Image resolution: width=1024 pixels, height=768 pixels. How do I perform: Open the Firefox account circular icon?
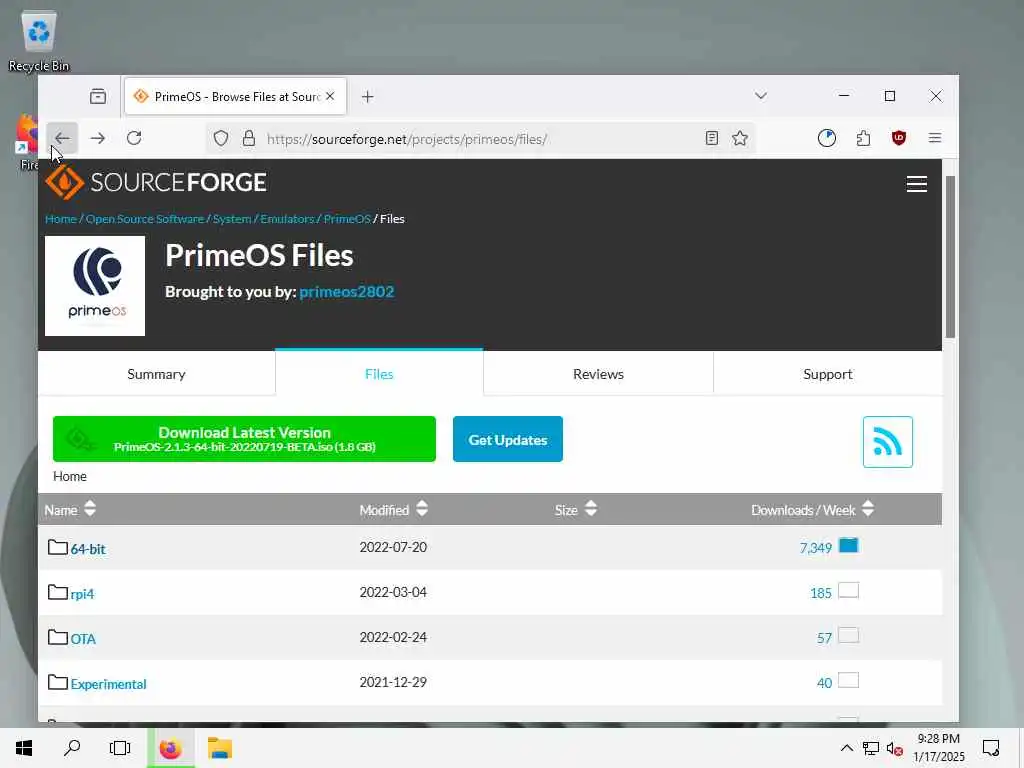[x=827, y=138]
